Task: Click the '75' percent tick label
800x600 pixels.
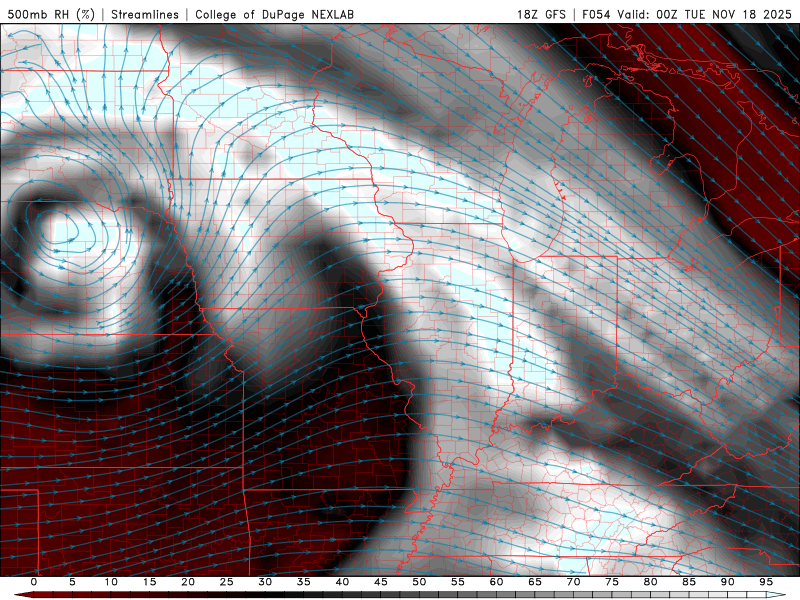Action: (612, 582)
